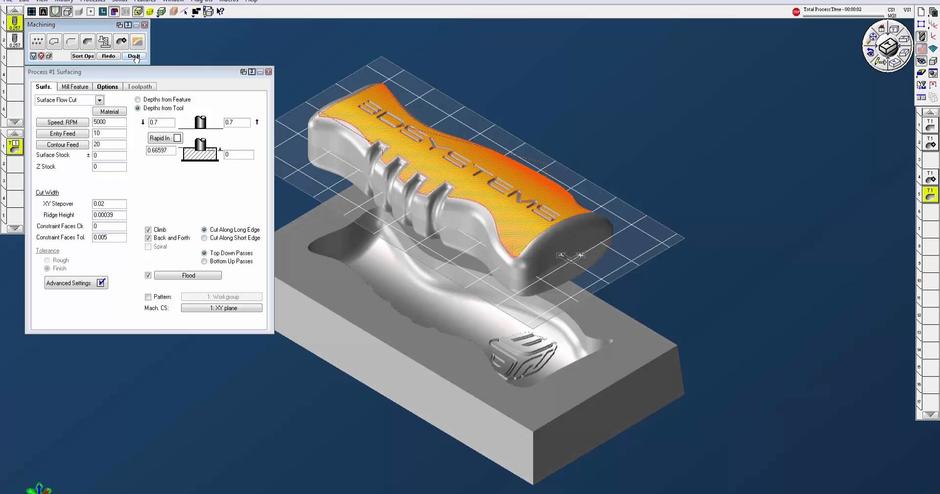Click the Flood coolant button
Image resolution: width=940 pixels, height=494 pixels.
(188, 275)
